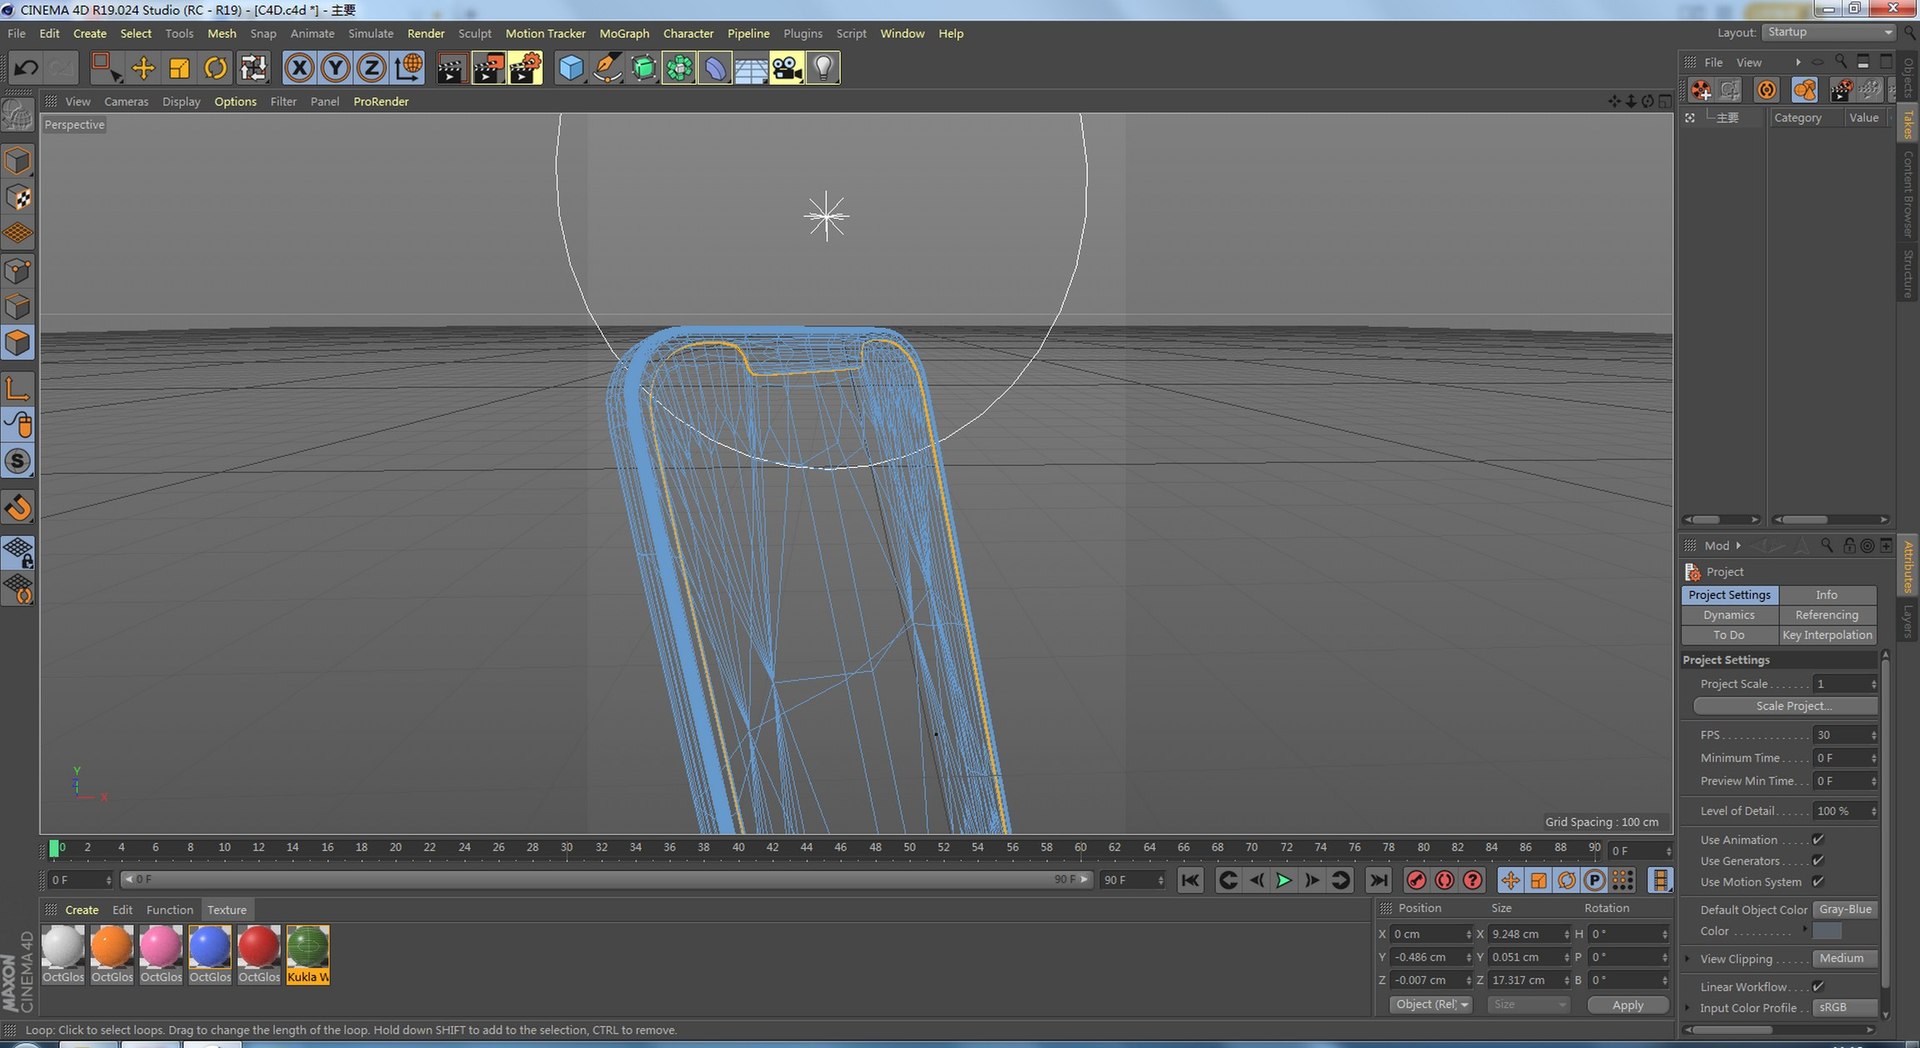Select the blue OctGlos material
The image size is (1920, 1048).
210,955
